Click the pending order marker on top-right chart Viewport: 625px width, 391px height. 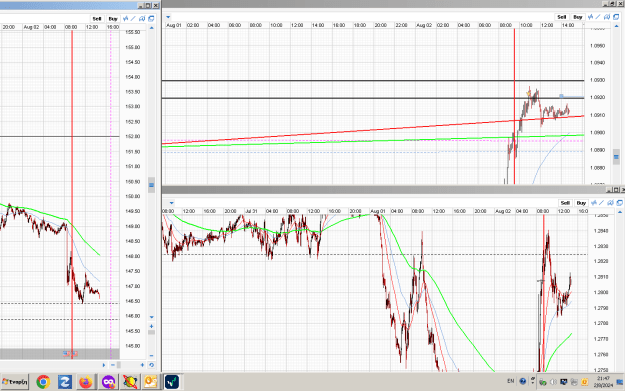[x=561, y=96]
